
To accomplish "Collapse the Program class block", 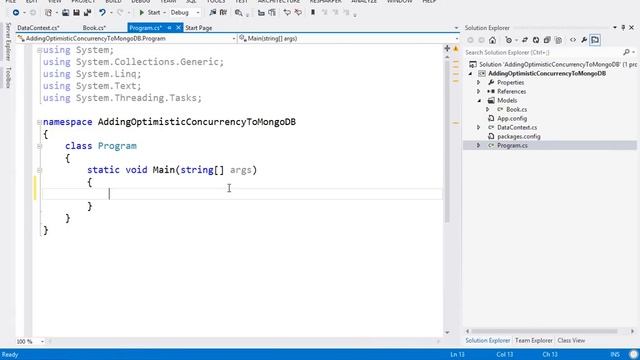I will [x=39, y=146].
